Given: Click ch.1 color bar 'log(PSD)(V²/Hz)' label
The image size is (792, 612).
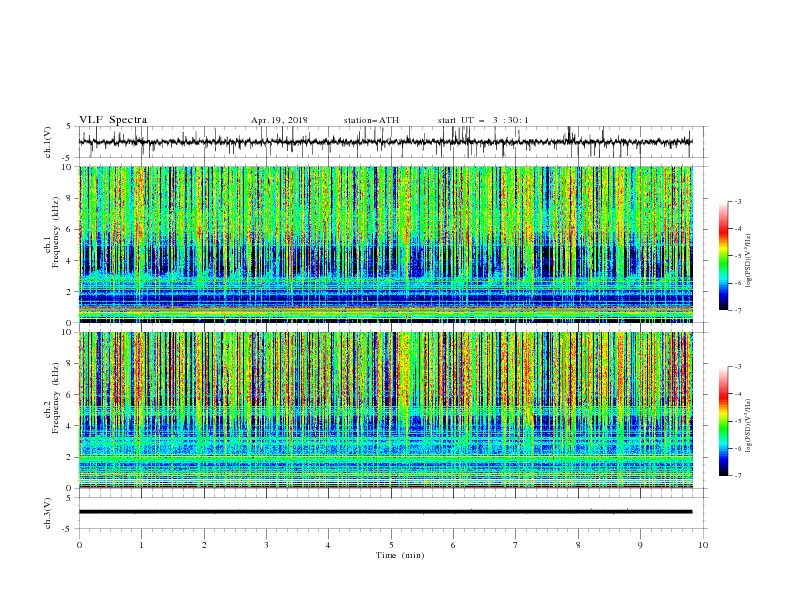Looking at the screenshot, I should pos(748,261).
